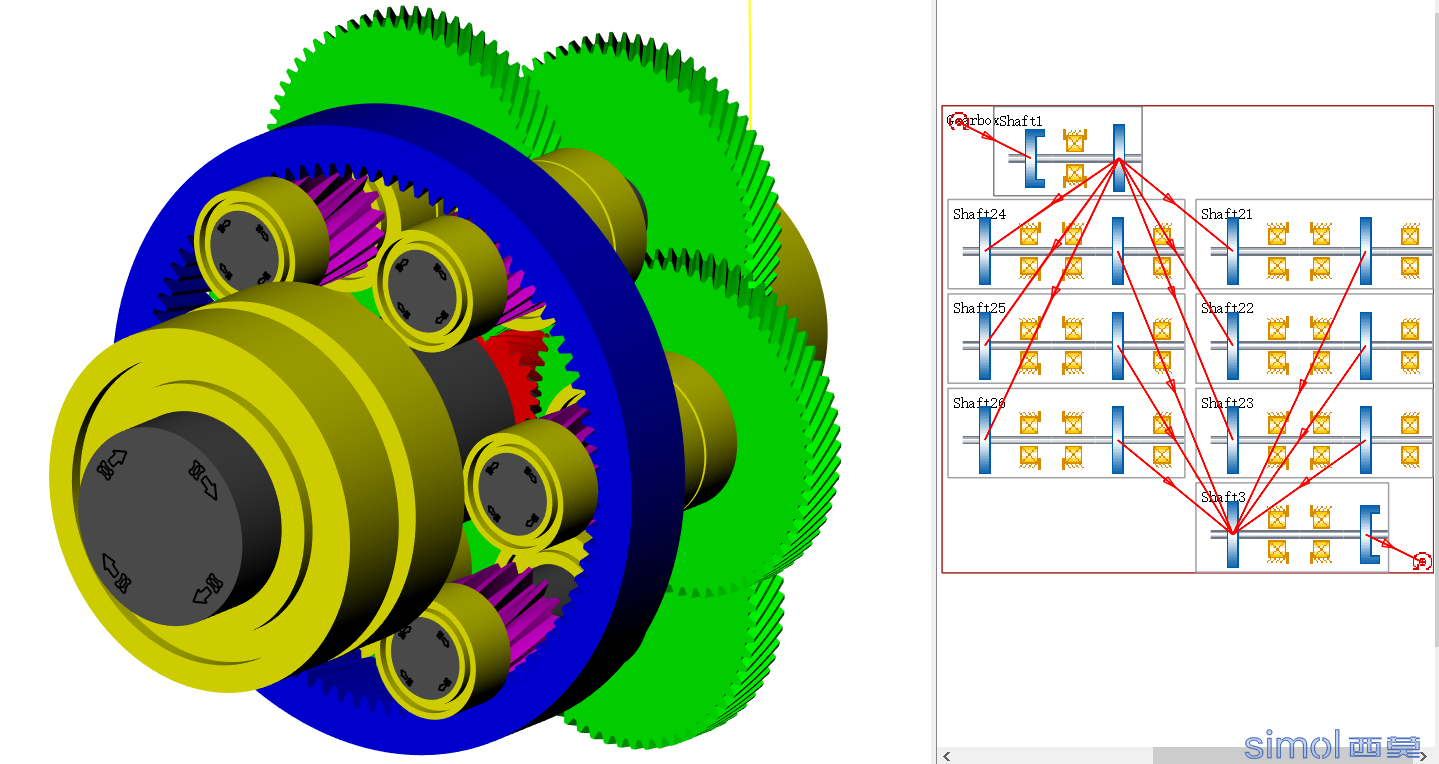Select lower end bearing on Shaft21

[x=1410, y=267]
